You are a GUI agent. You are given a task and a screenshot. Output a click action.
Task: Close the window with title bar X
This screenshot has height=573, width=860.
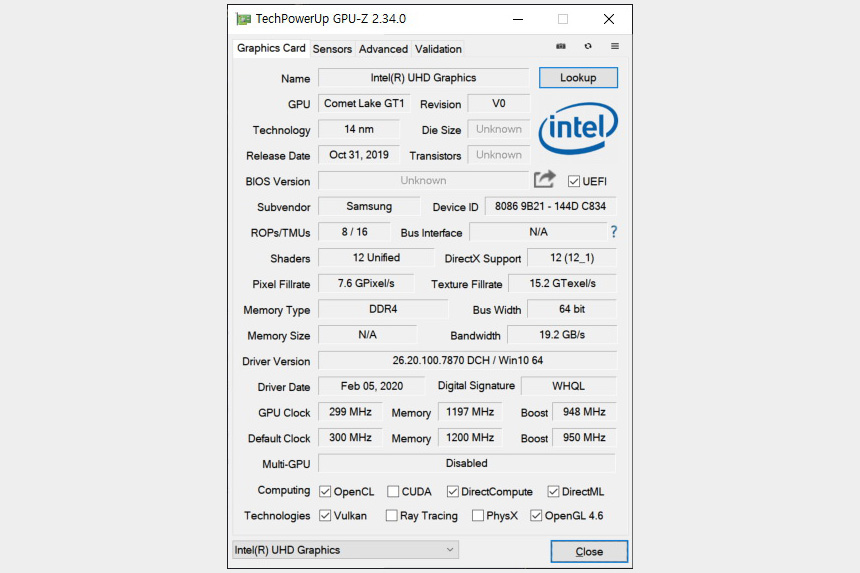click(609, 19)
